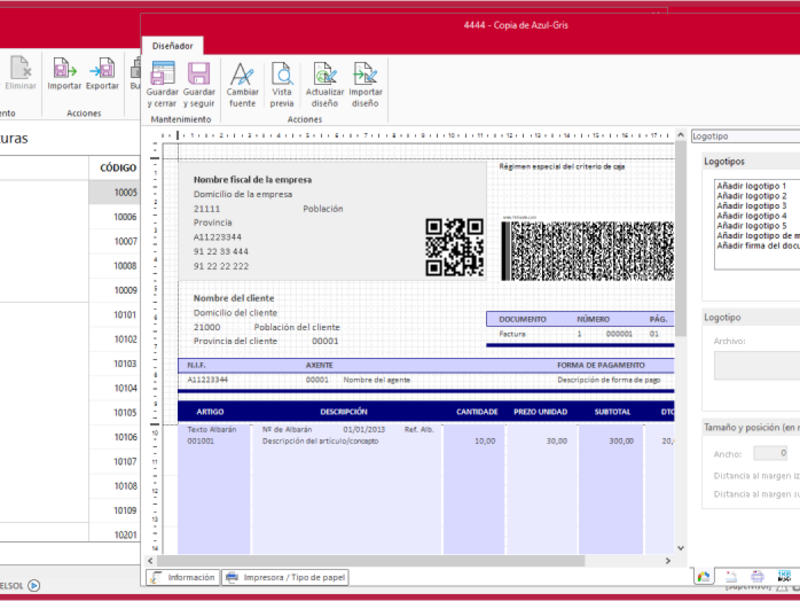Click the Importar diseño icon
This screenshot has height=601, width=800.
pos(365,75)
